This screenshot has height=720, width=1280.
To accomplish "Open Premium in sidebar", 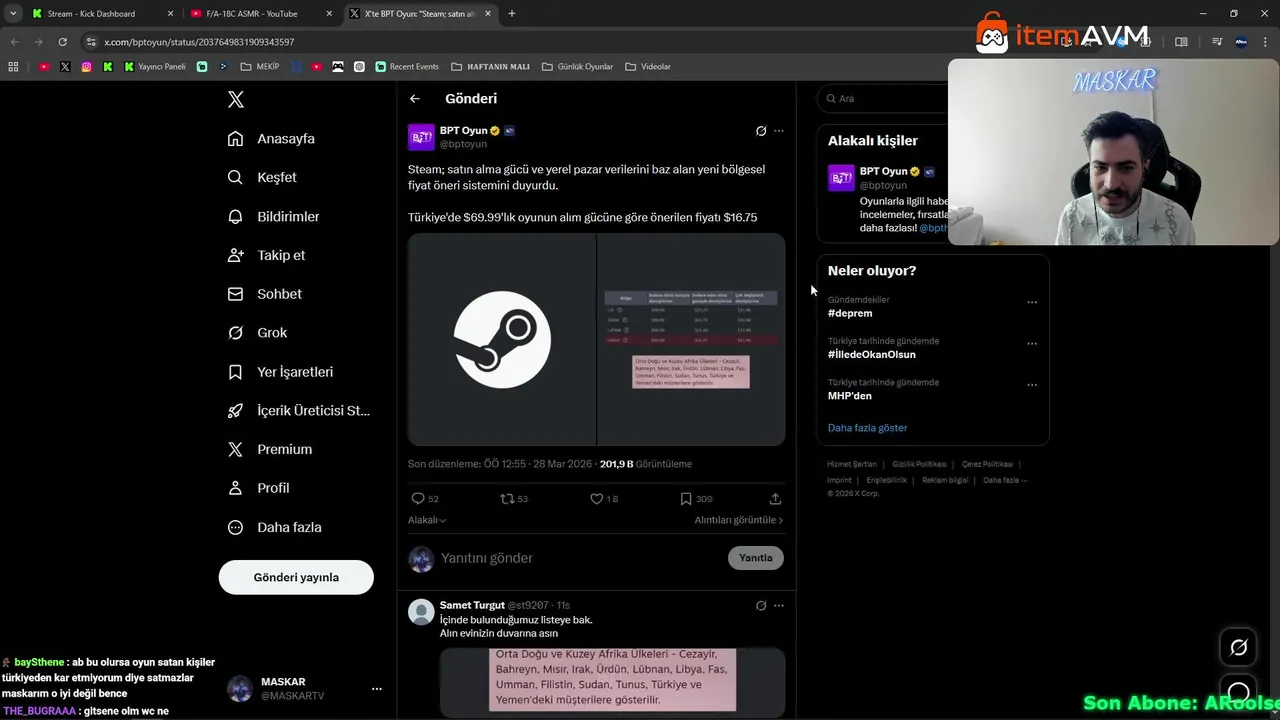I will [269, 449].
